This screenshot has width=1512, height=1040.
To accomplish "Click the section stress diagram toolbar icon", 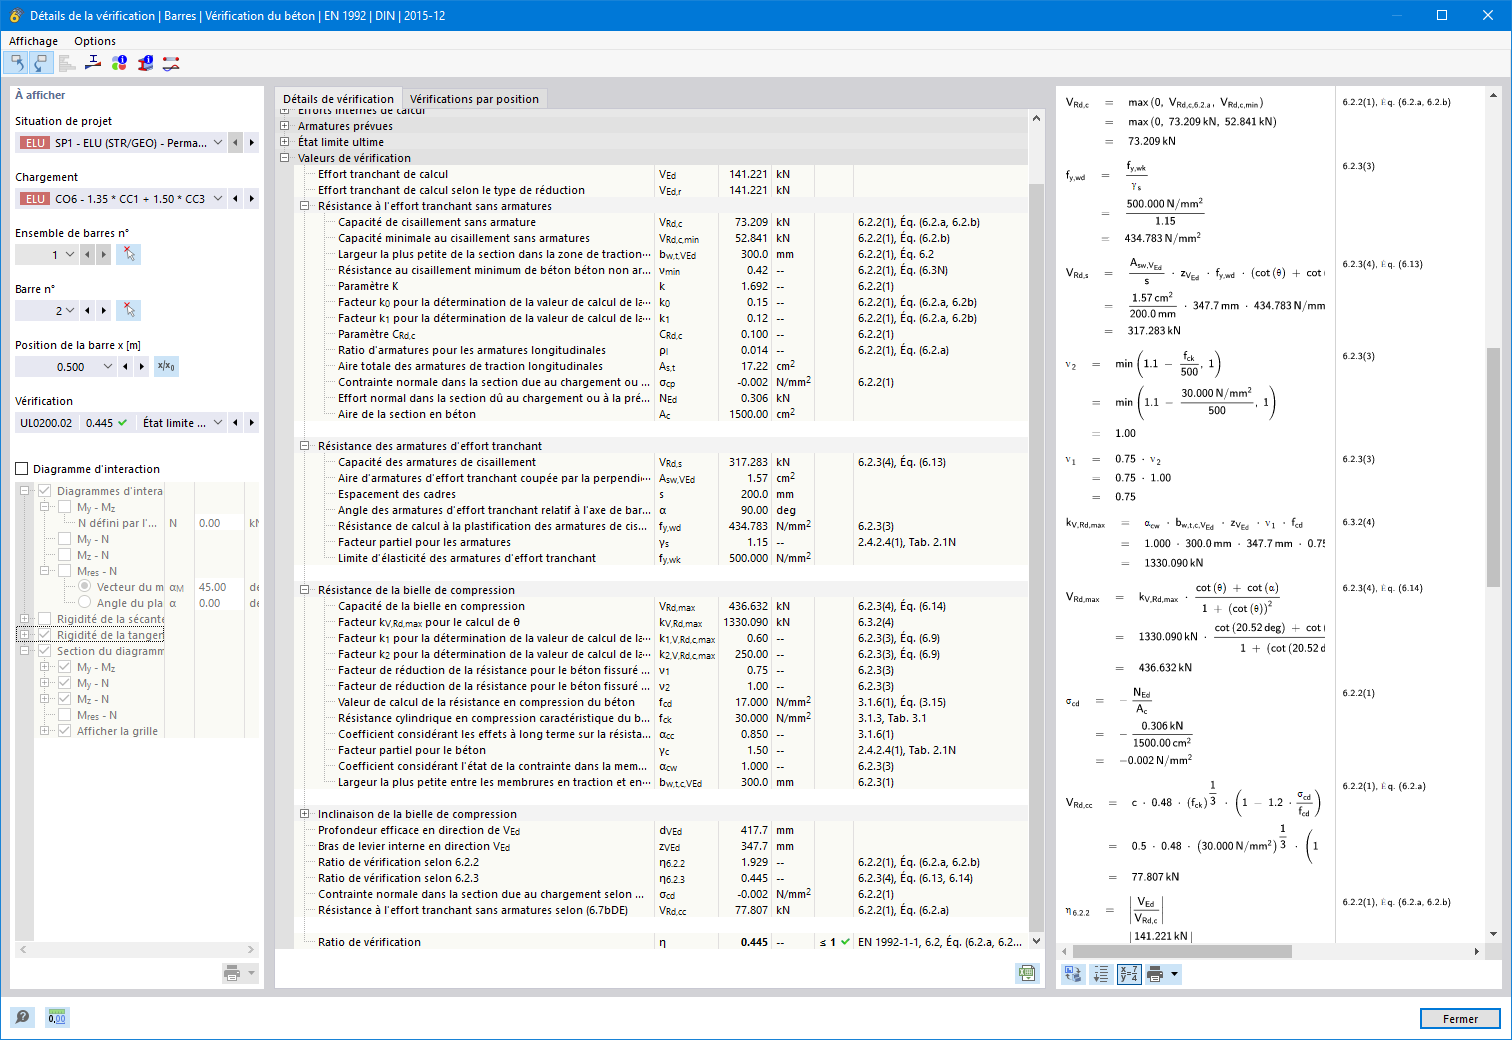I will (x=93, y=63).
